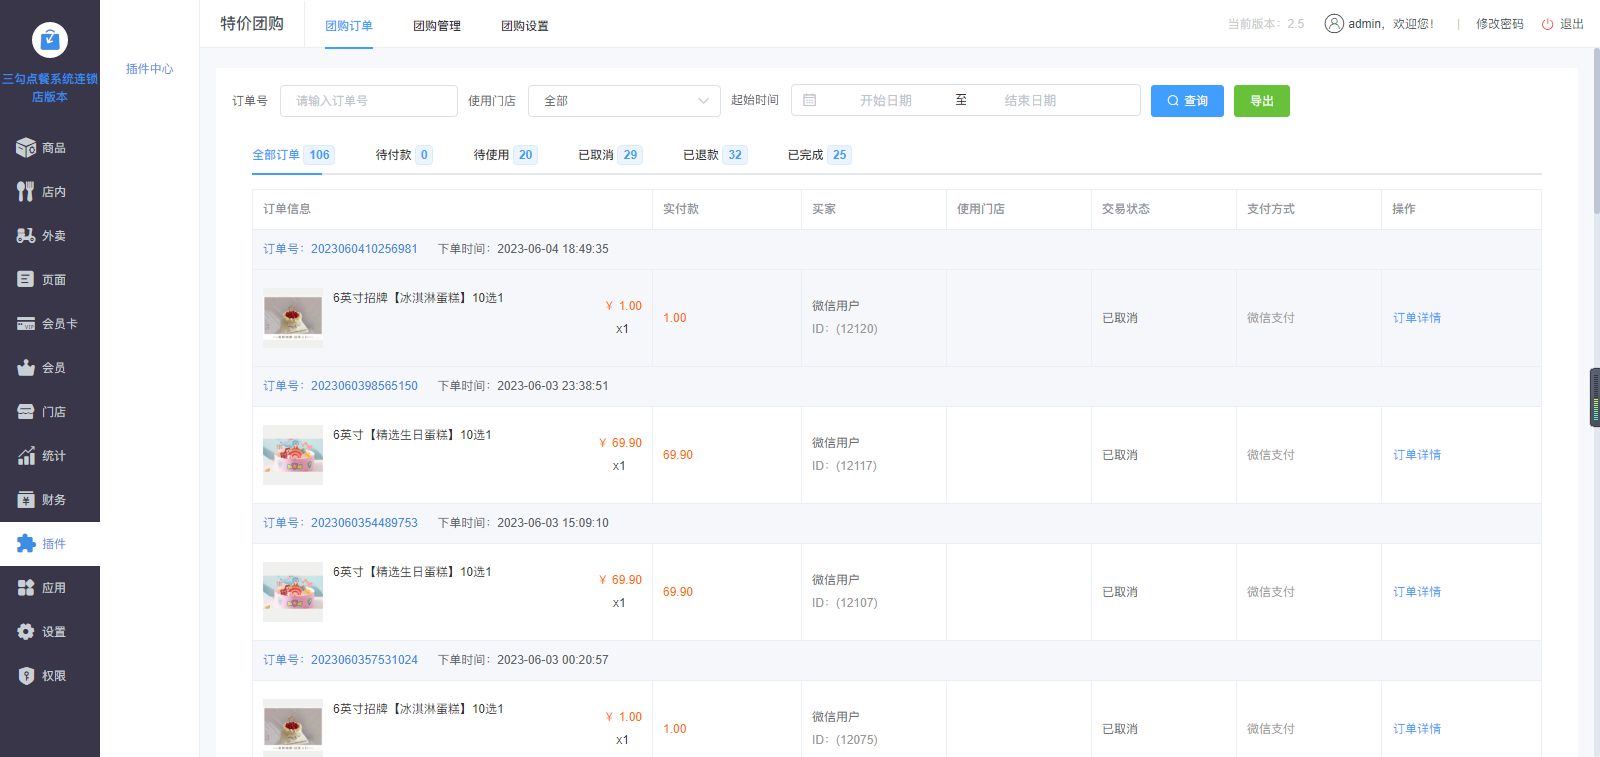Open 订单详情 for buyer ID 12075
The height and width of the screenshot is (757, 1600).
pyautogui.click(x=1417, y=729)
